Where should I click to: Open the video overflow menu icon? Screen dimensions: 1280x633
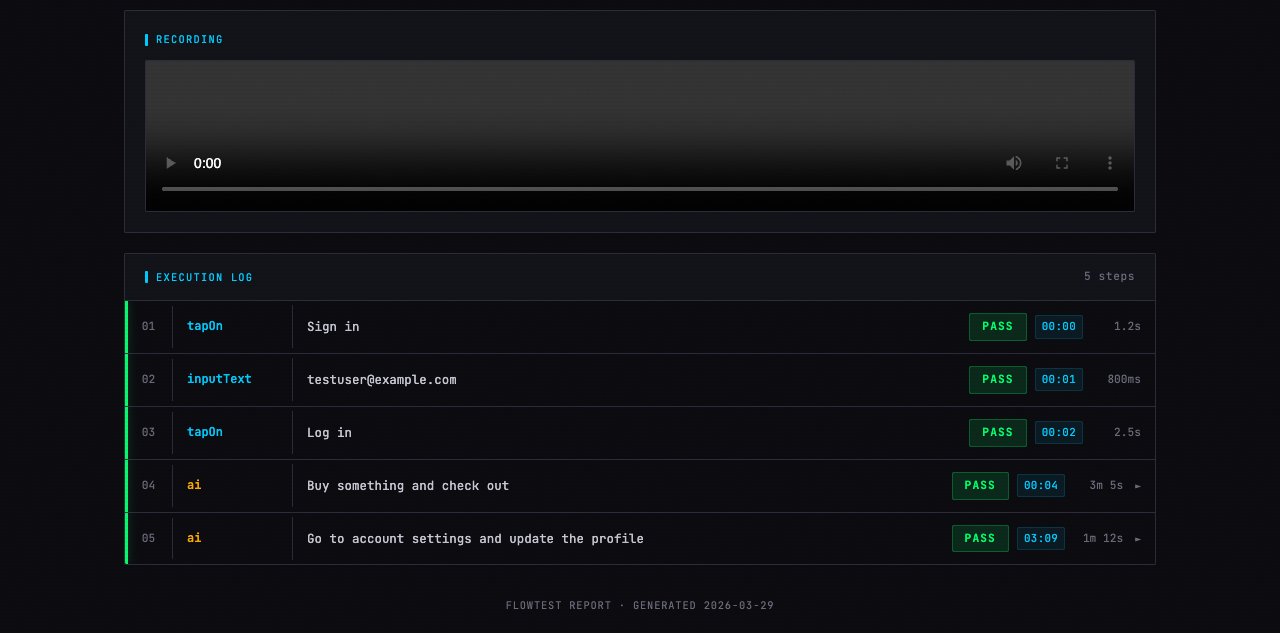[x=1109, y=163]
